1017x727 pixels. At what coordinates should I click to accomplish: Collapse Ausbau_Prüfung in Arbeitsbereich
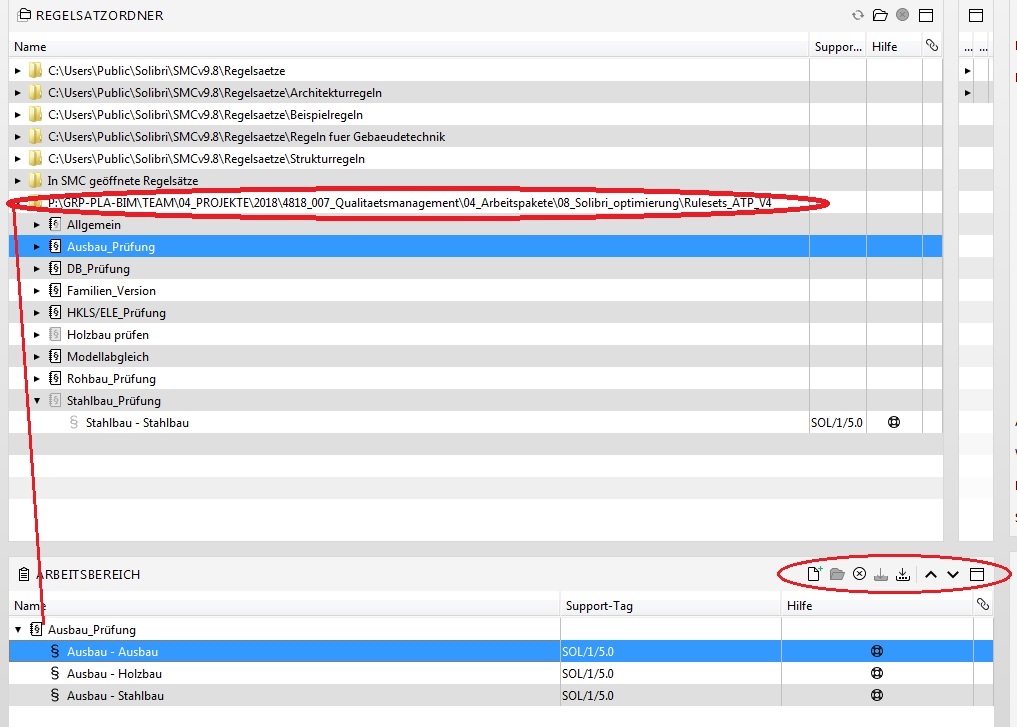point(18,630)
